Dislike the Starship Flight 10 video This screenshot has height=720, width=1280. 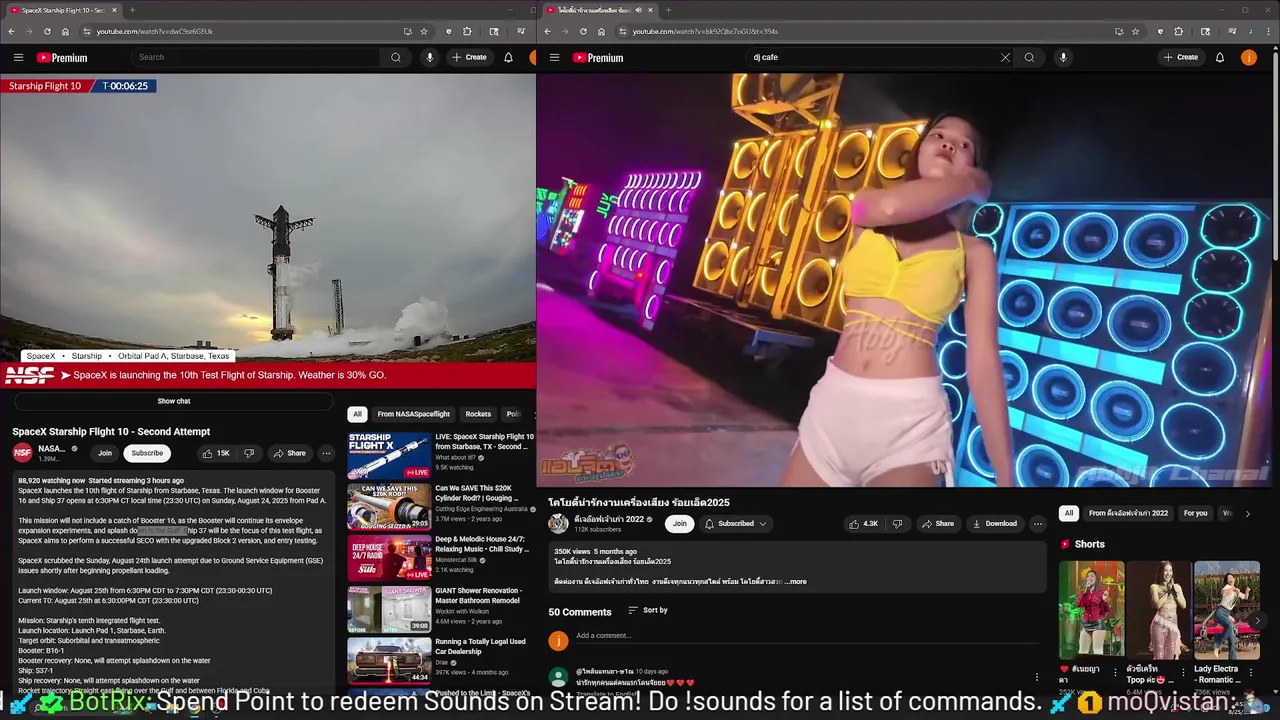click(249, 453)
